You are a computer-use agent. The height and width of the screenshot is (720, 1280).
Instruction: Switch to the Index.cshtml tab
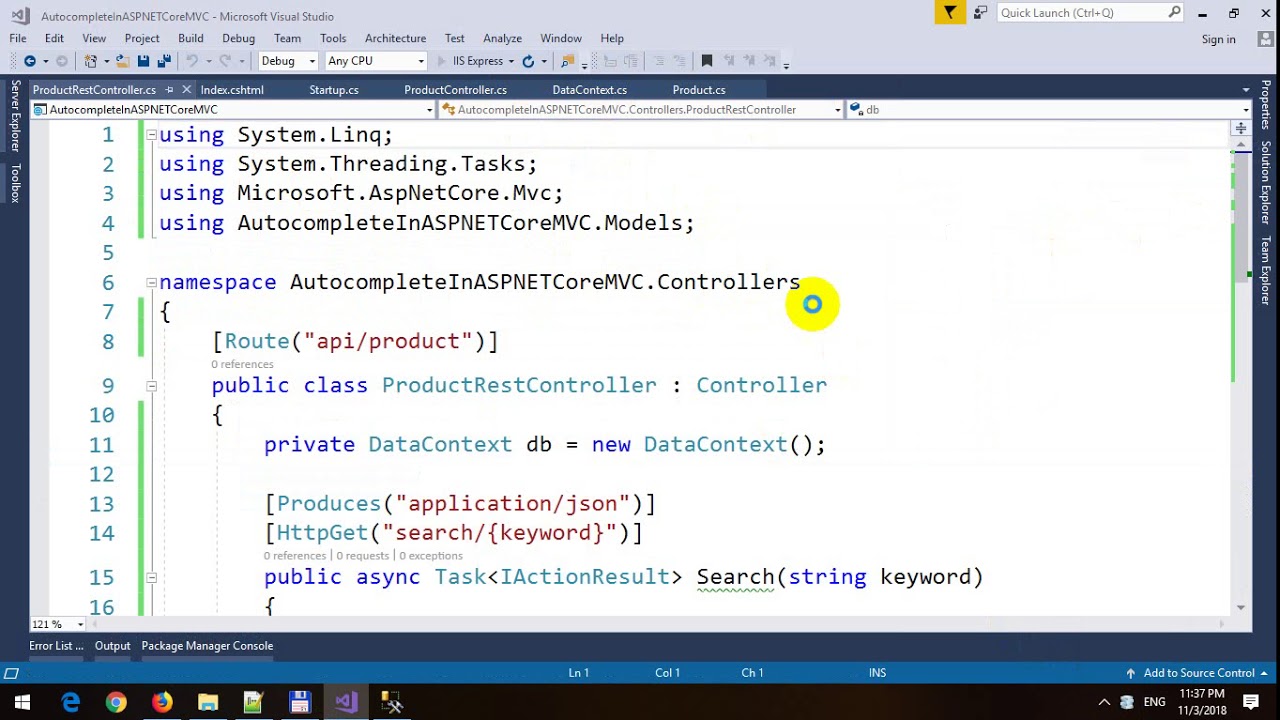232,90
